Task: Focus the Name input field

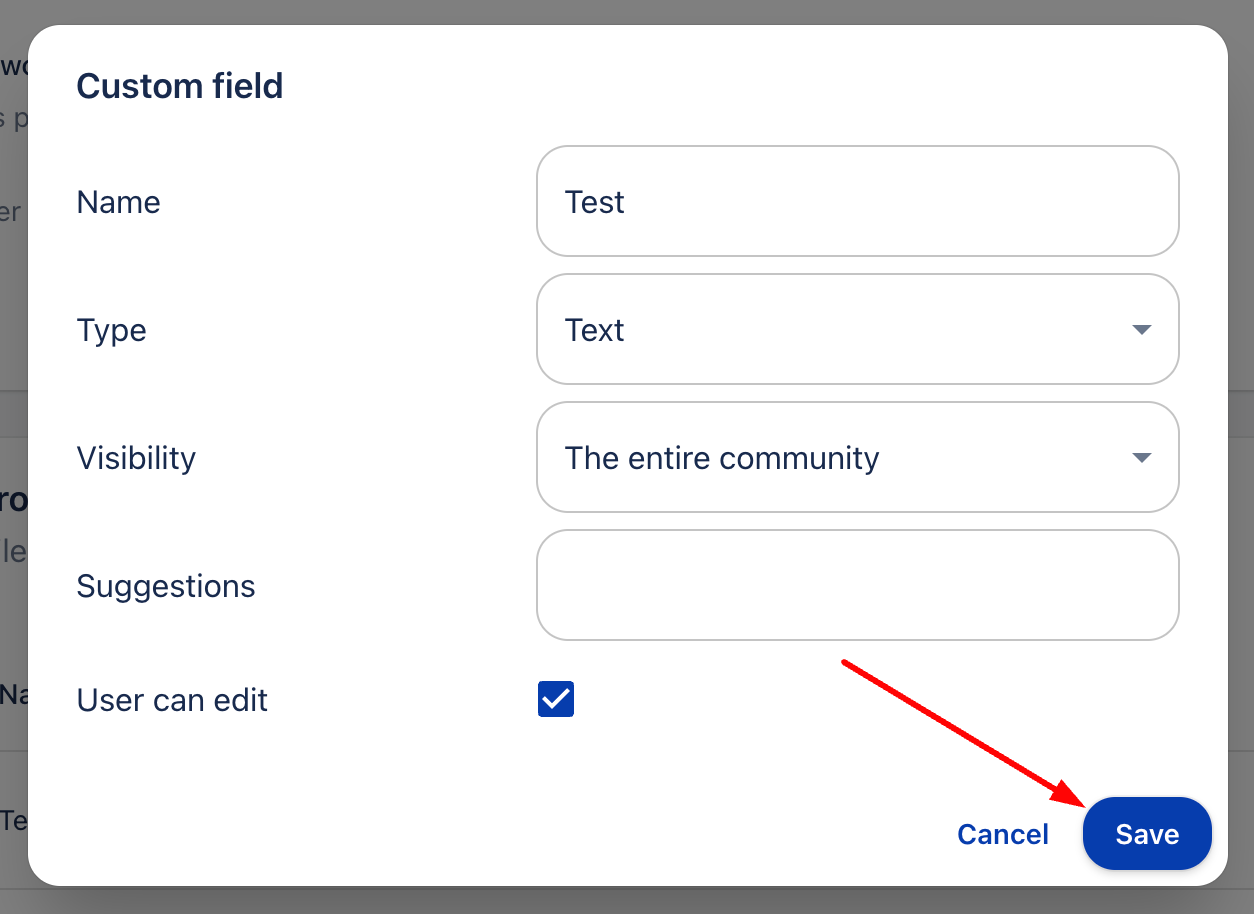Action: pos(857,201)
